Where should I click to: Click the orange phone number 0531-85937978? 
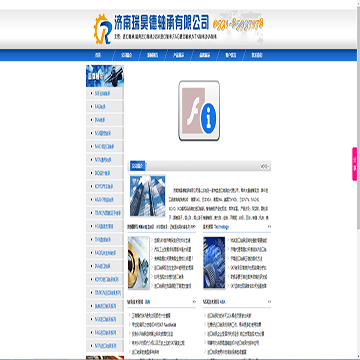pos(238,24)
